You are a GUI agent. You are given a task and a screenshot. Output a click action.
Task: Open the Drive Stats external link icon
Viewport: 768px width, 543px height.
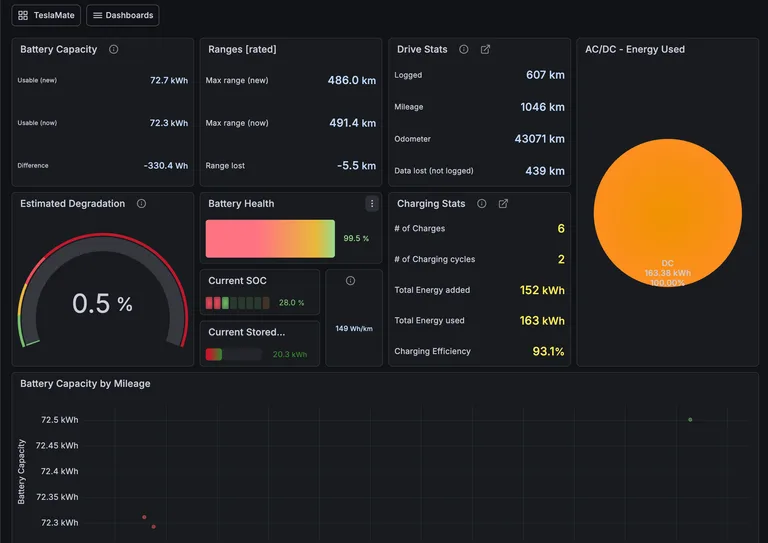point(485,49)
